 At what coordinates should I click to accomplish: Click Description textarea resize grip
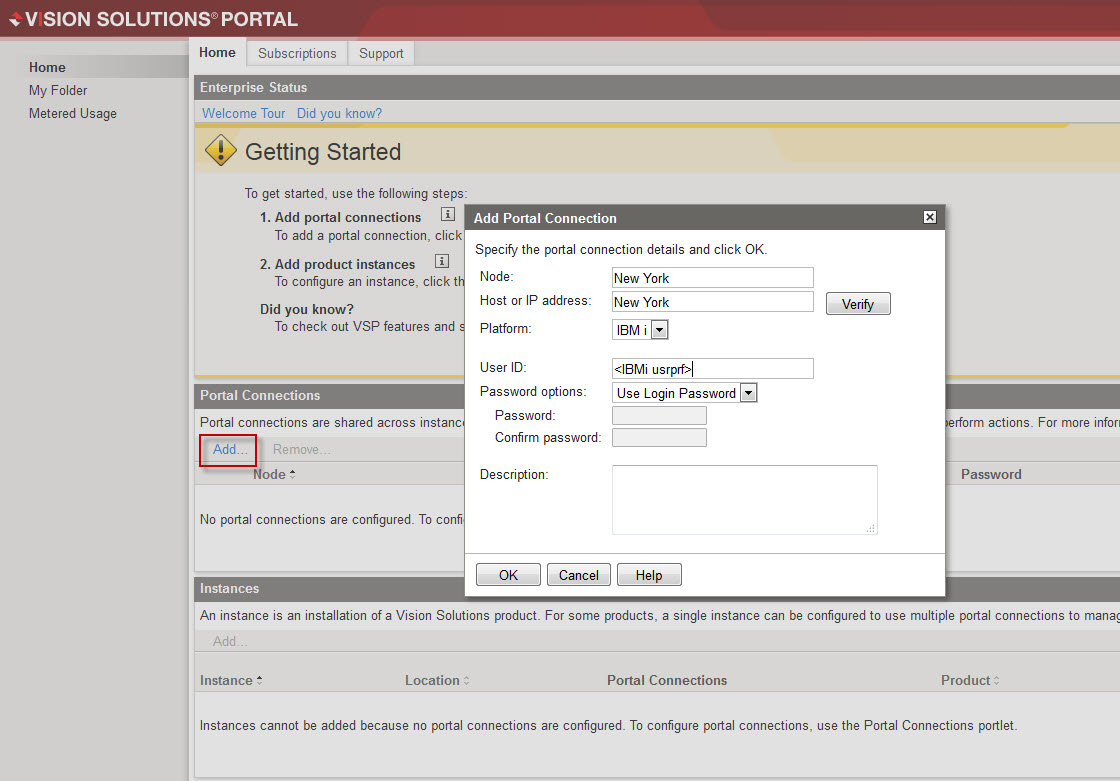coord(871,528)
